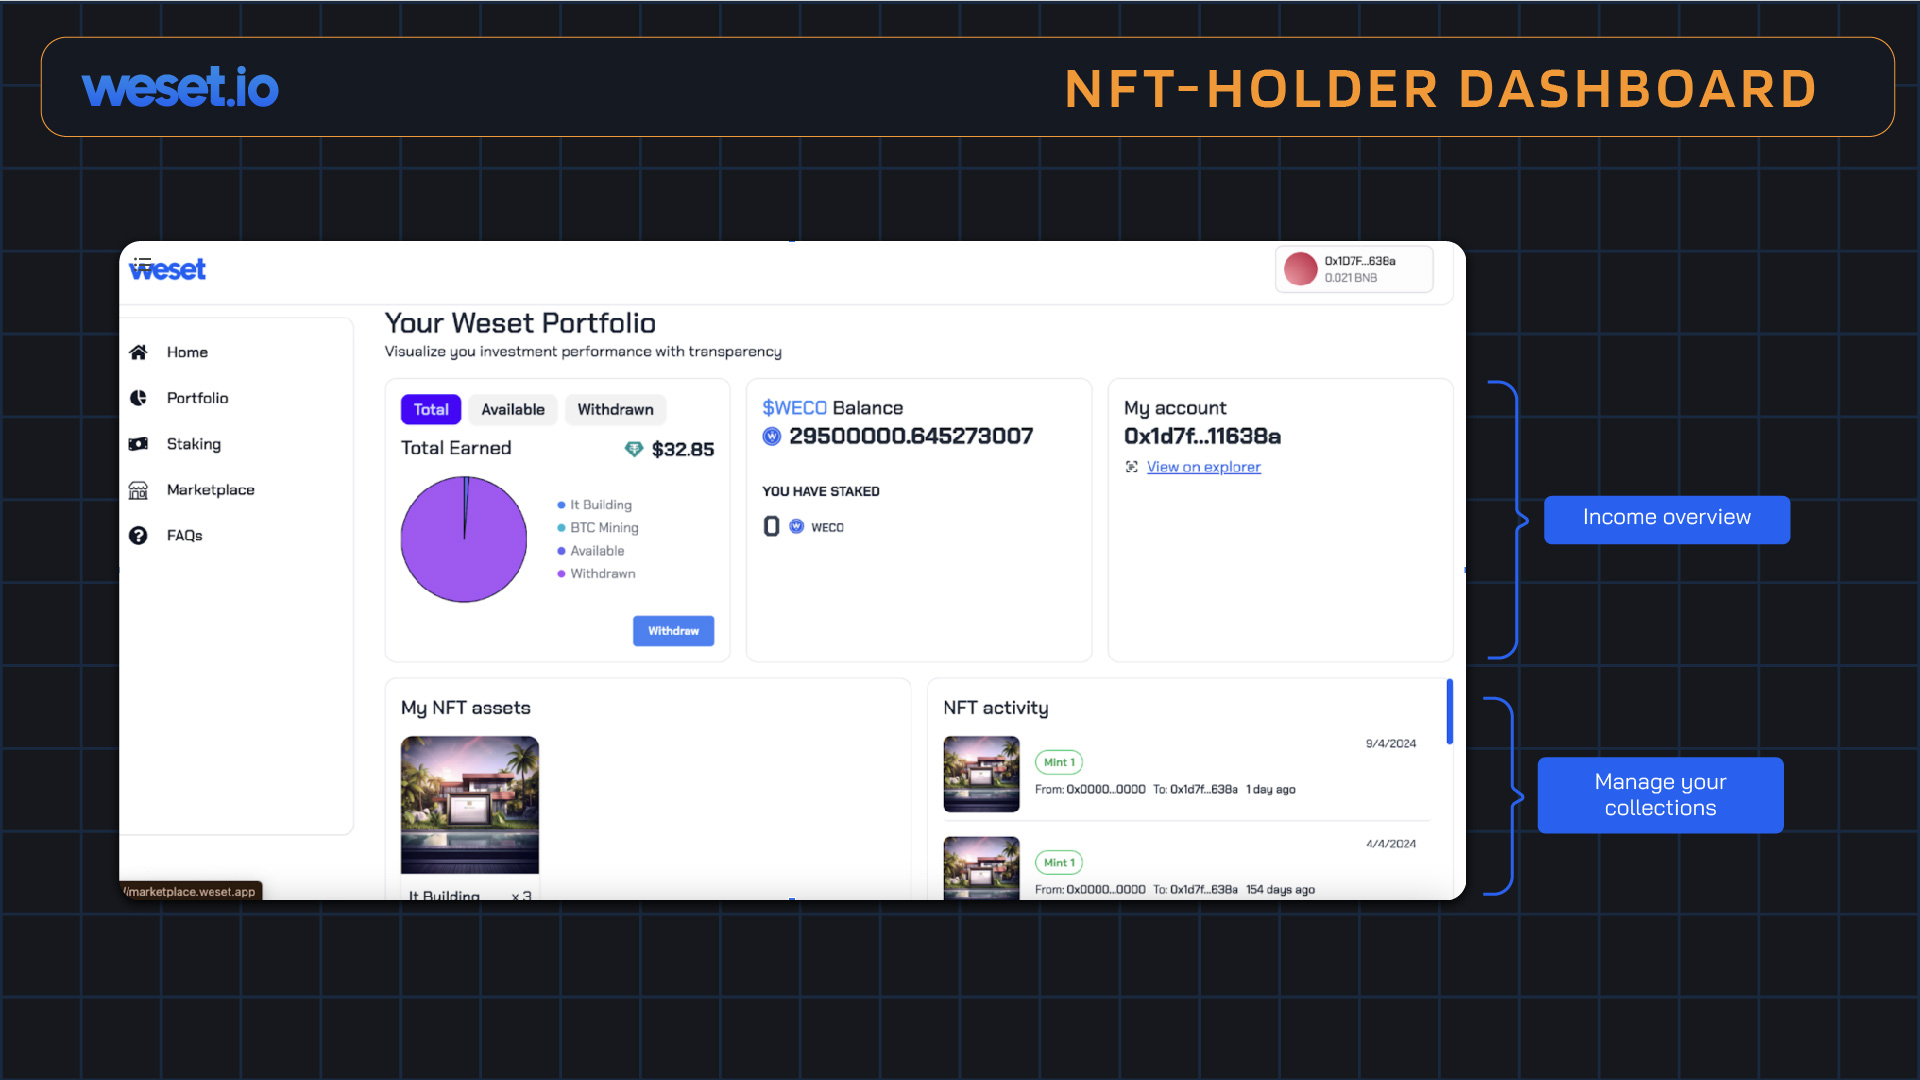Click the Withdraw button

click(x=674, y=630)
